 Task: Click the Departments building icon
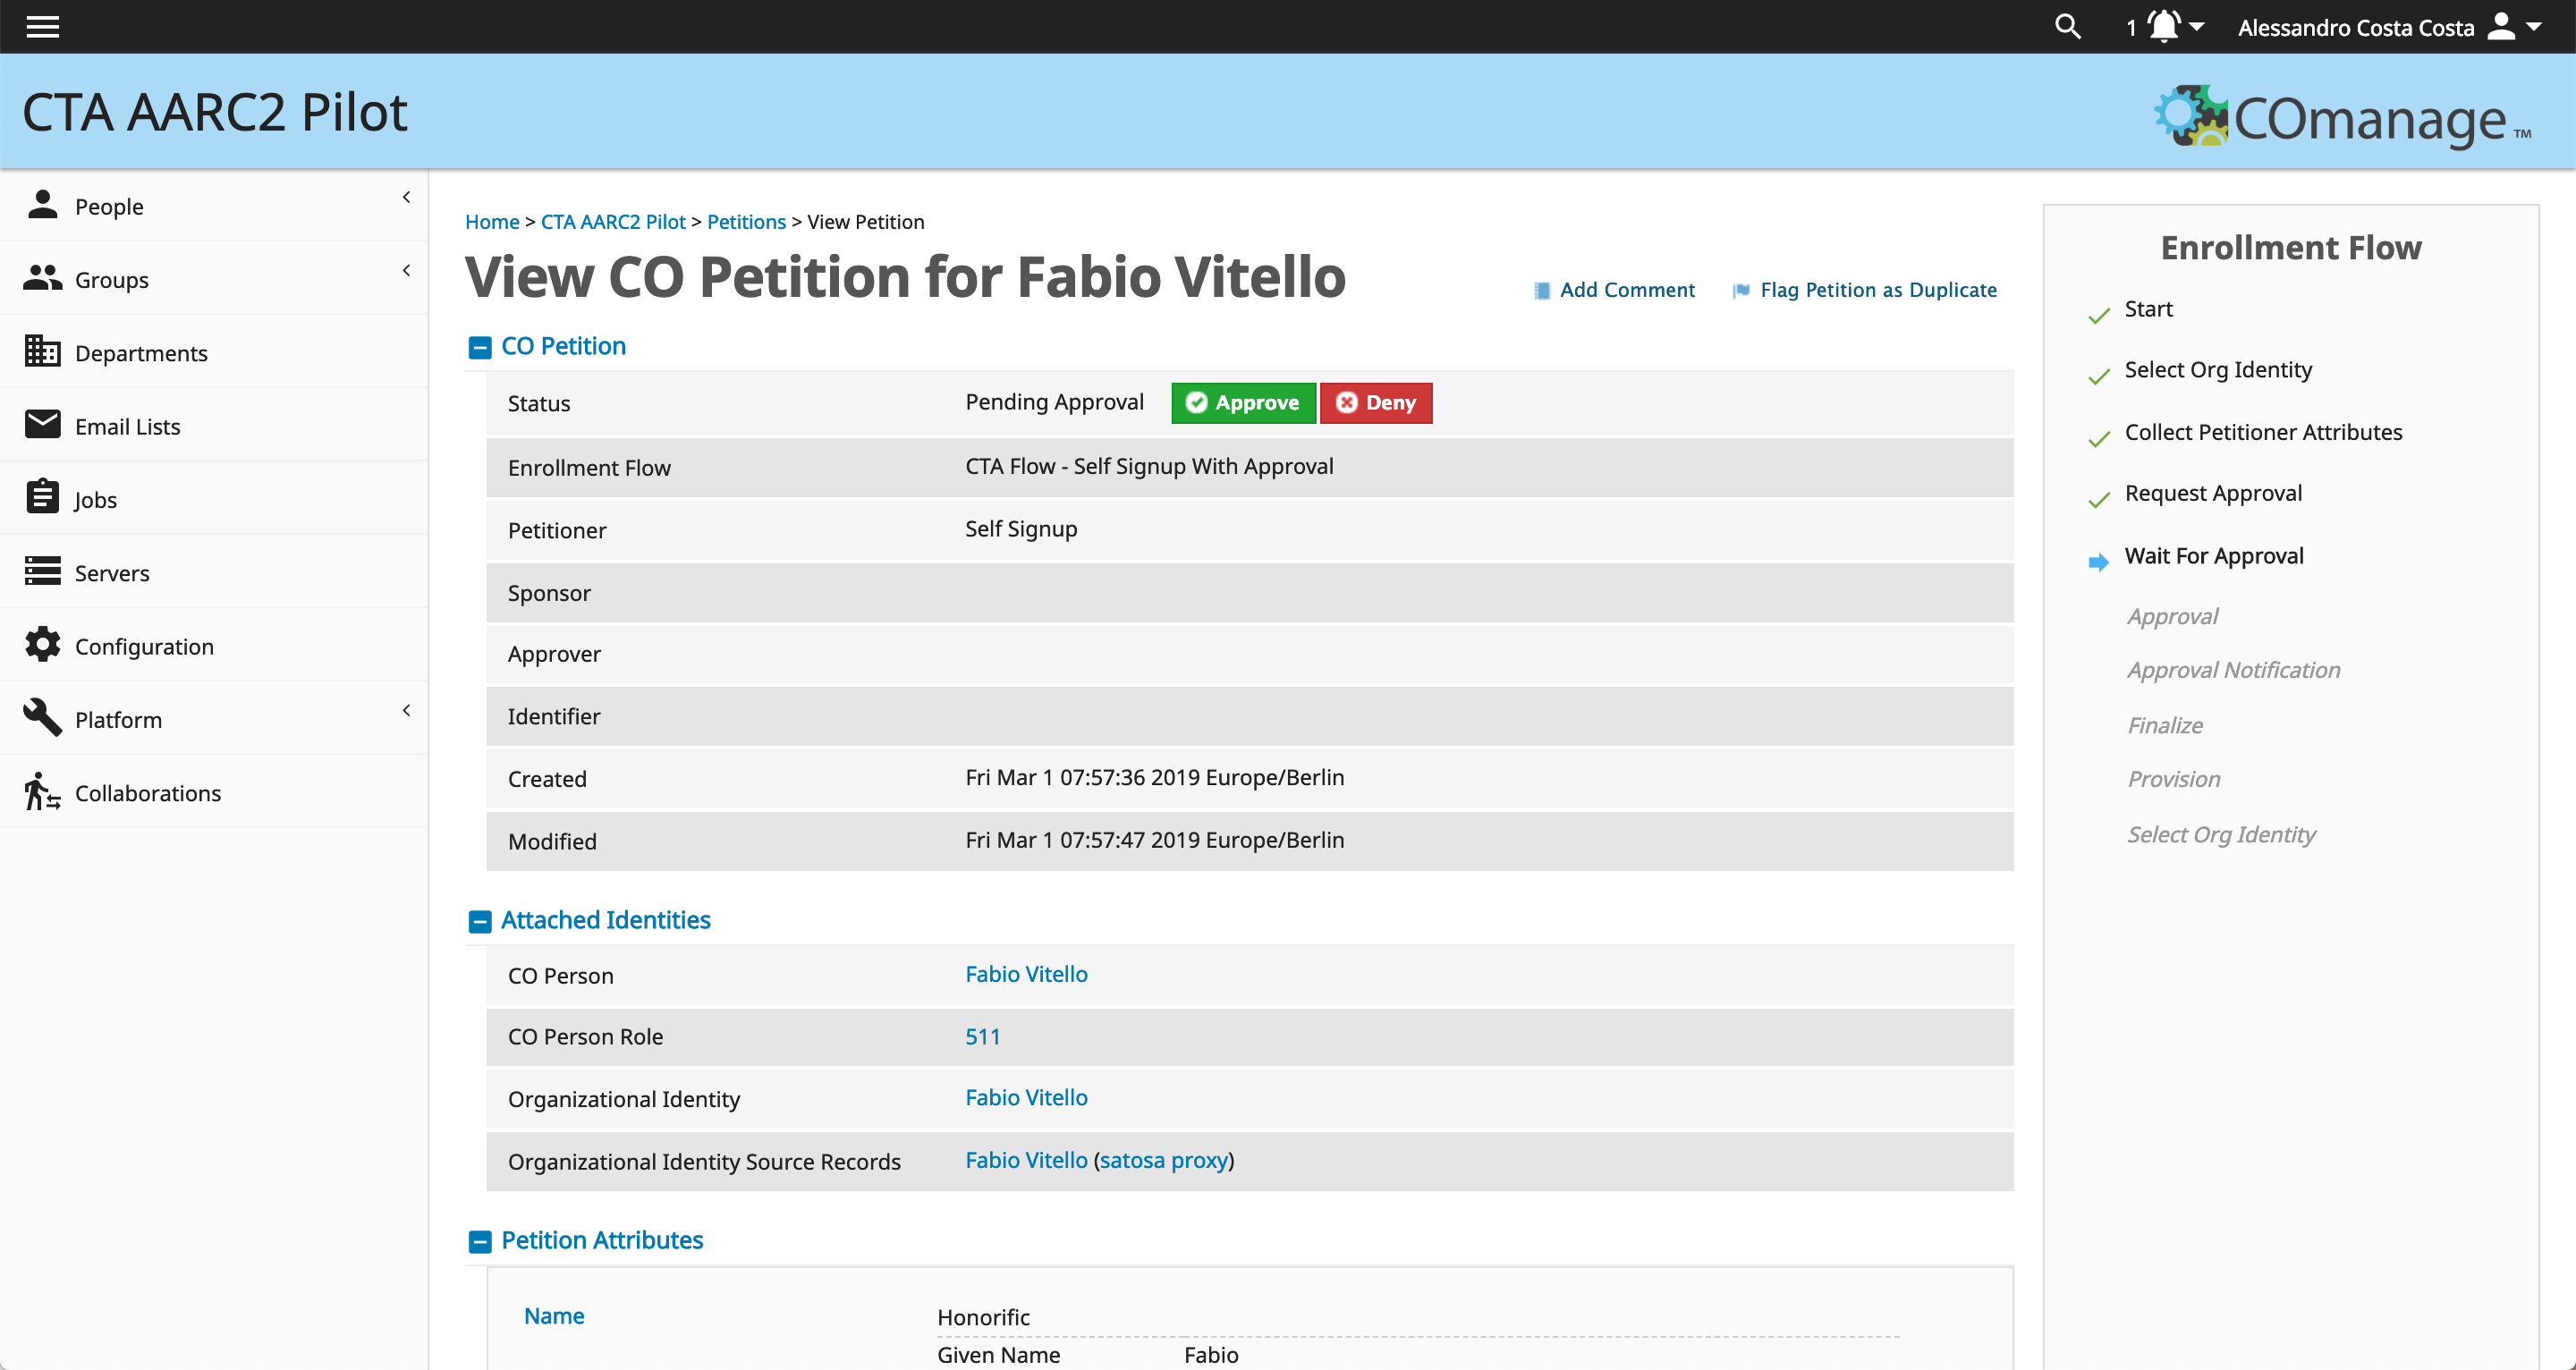tap(42, 351)
